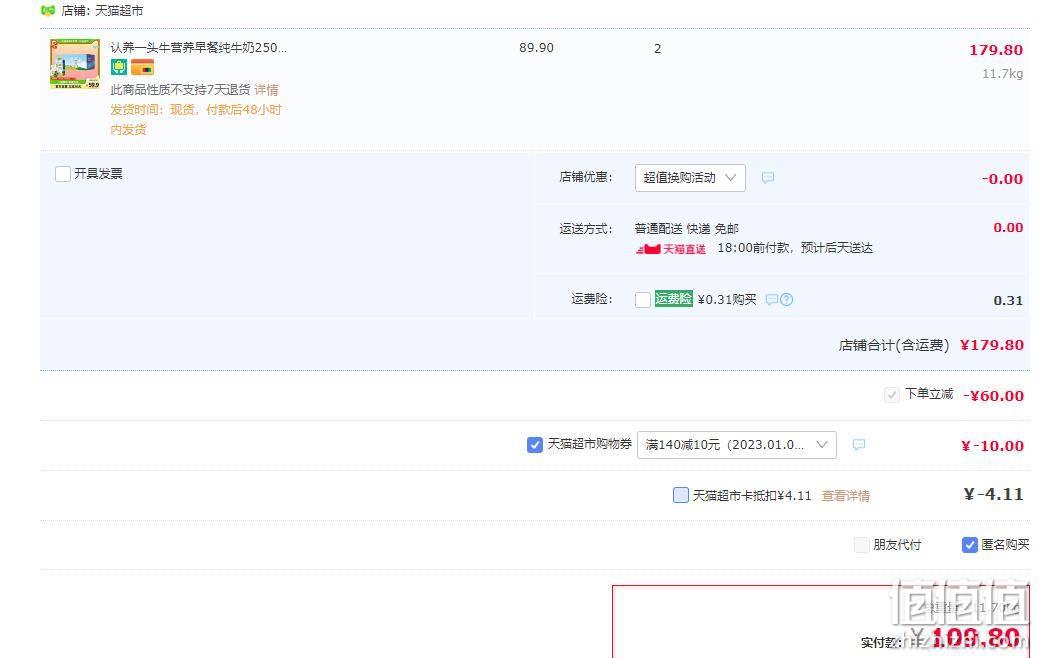Click the weight text 11.7kg

point(1003,74)
